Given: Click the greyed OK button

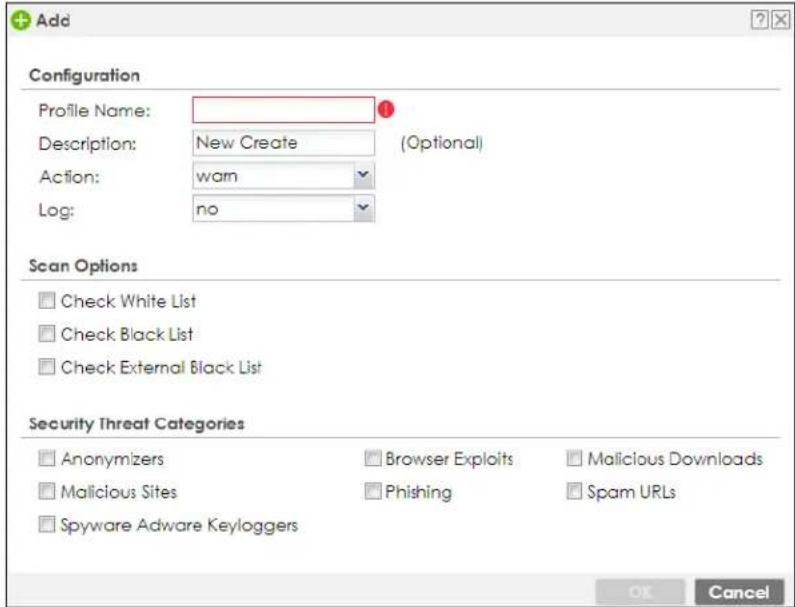Looking at the screenshot, I should pyautogui.click(x=640, y=592).
